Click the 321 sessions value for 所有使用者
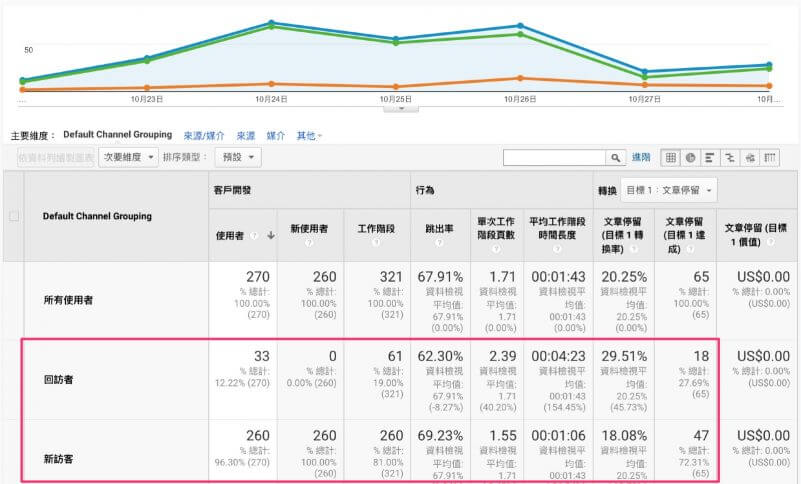Screen dimensions: 801x484 (391, 277)
